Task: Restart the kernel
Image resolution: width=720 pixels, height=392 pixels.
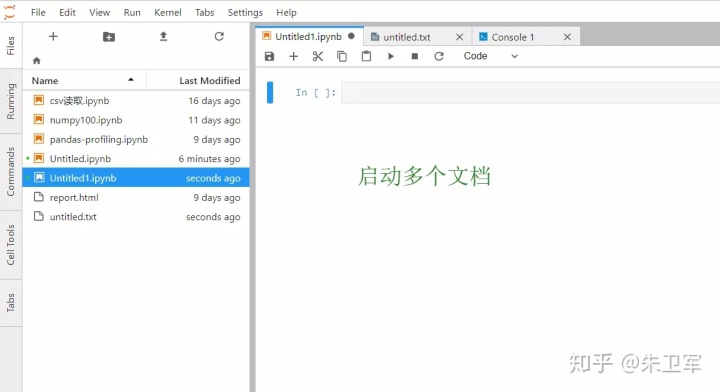Action: [x=439, y=56]
